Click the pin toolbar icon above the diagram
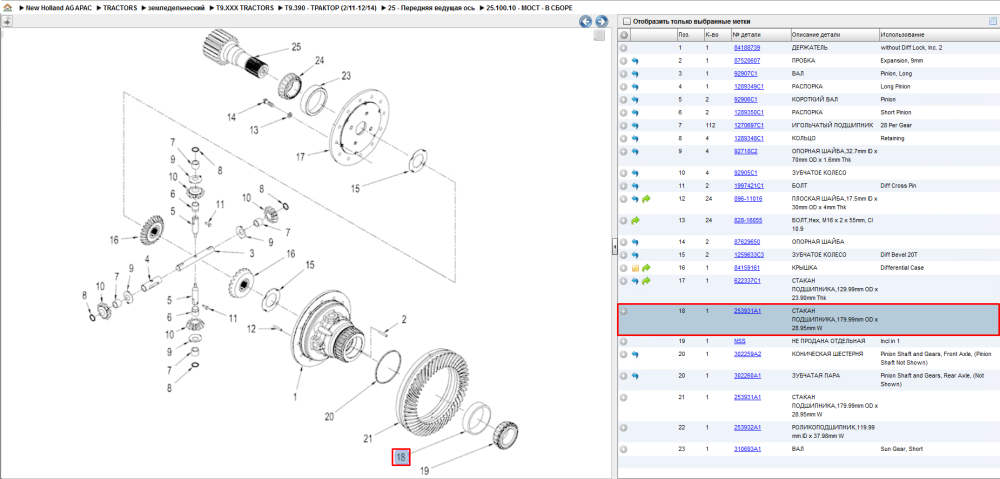The image size is (1000, 479). [7, 22]
